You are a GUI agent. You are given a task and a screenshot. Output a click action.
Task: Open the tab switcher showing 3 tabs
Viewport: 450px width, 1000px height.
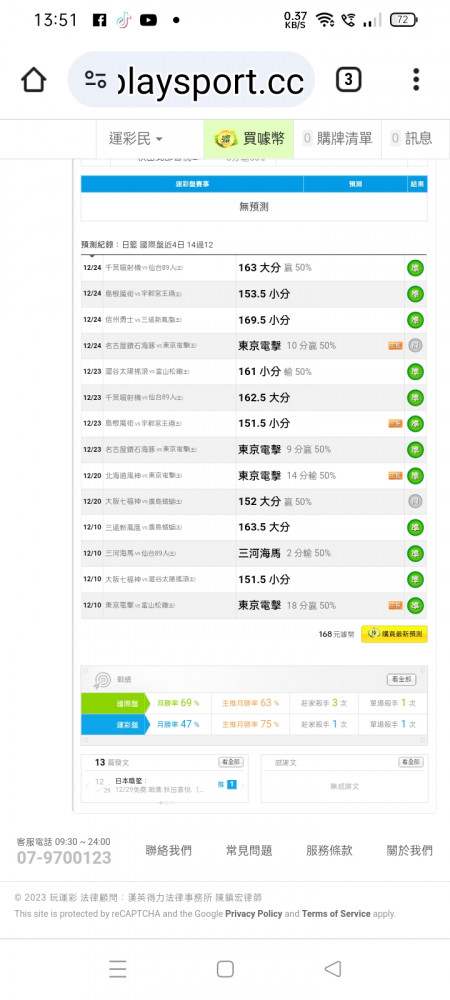[x=348, y=80]
